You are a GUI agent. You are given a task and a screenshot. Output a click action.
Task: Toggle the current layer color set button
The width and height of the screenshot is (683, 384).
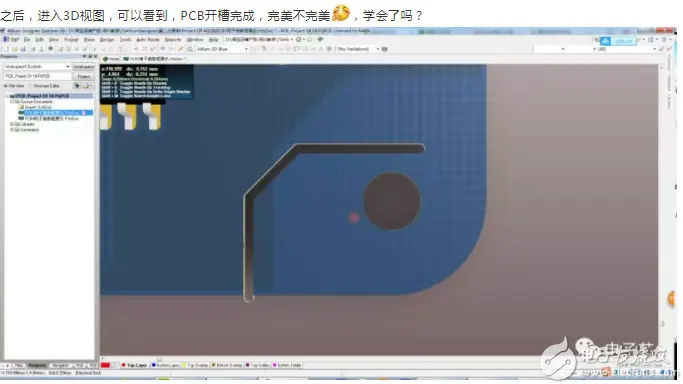pyautogui.click(x=105, y=365)
